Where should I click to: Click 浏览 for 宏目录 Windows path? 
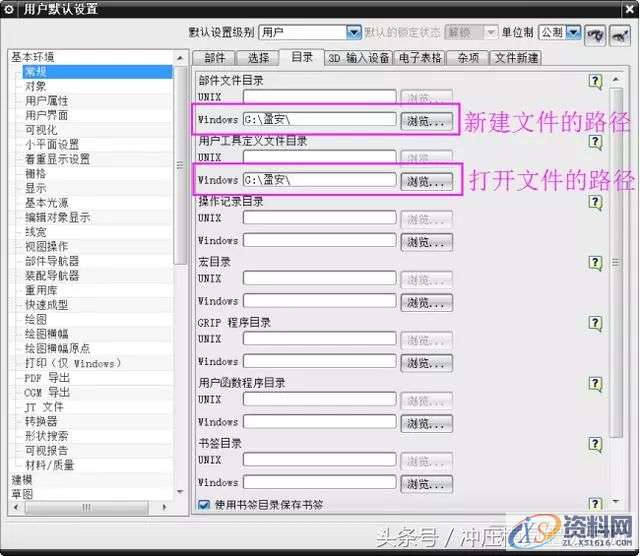coord(427,302)
